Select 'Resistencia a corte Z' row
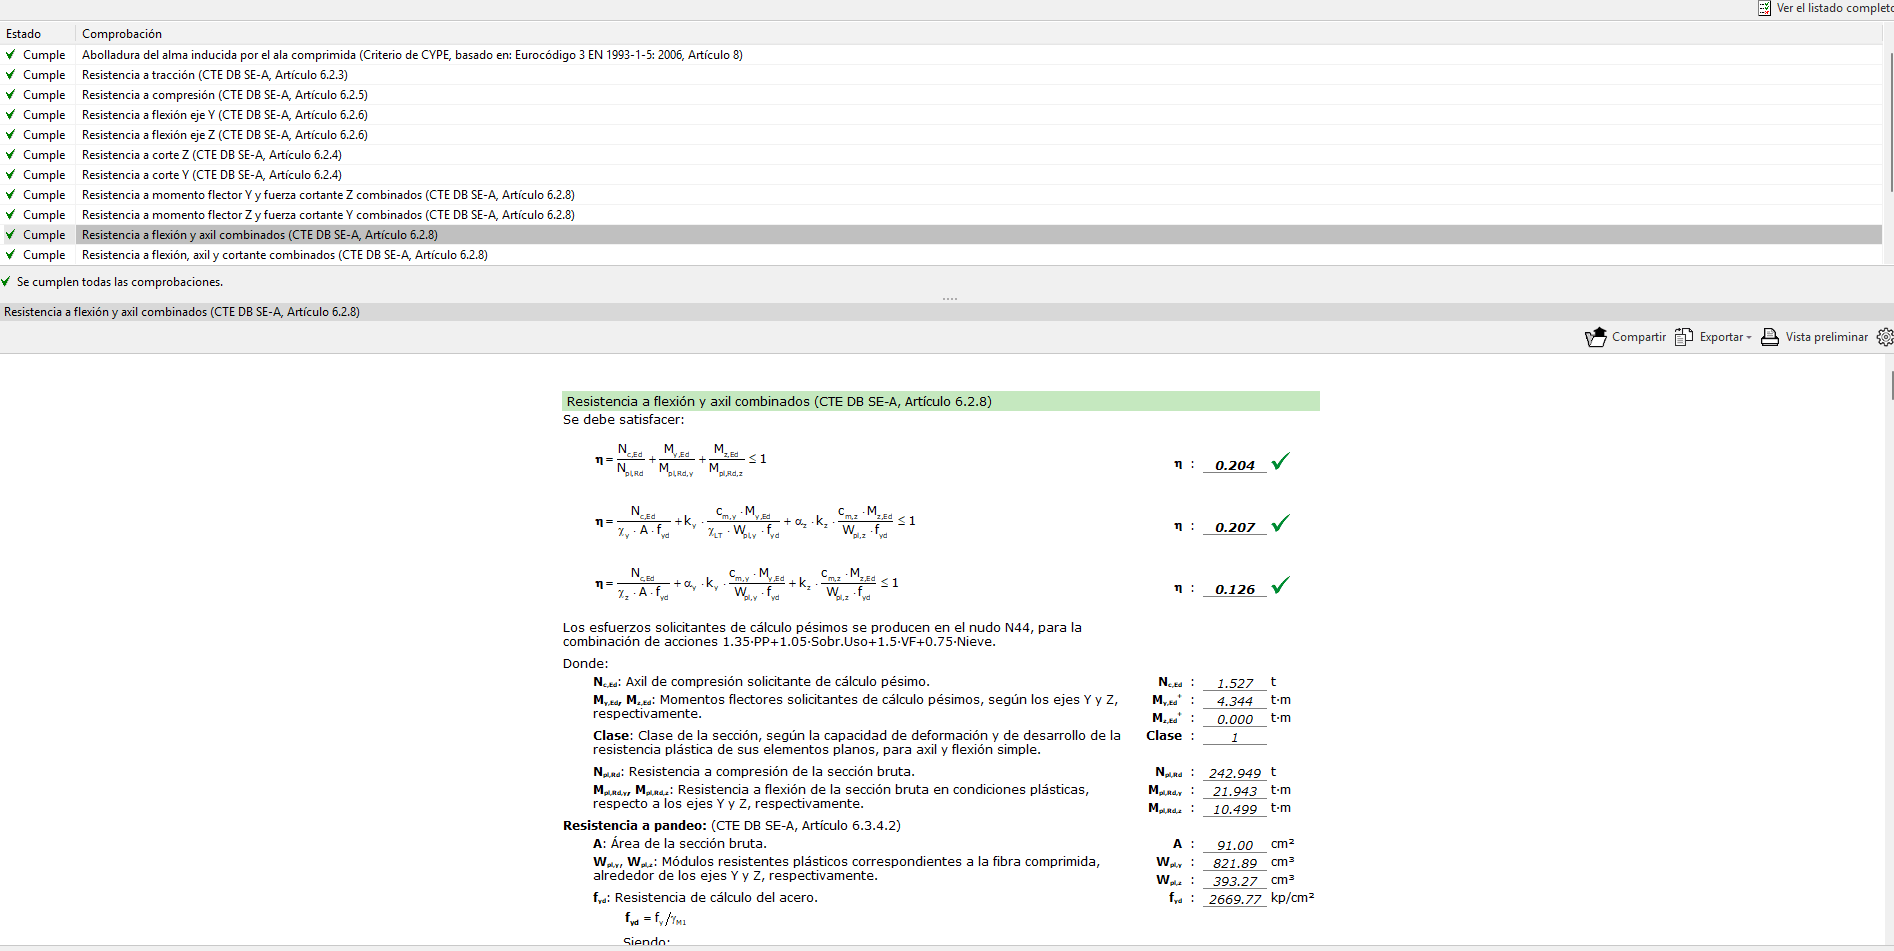This screenshot has width=1894, height=951. pos(211,155)
